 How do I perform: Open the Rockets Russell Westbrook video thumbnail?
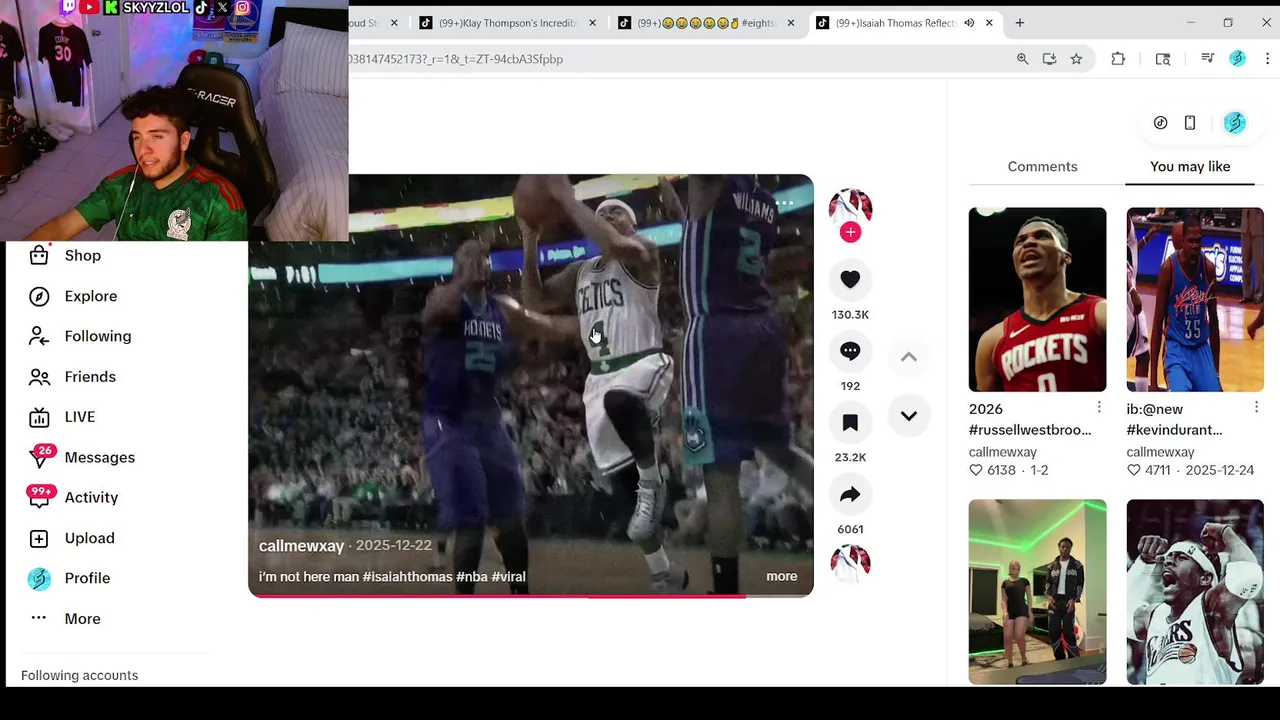click(1037, 299)
